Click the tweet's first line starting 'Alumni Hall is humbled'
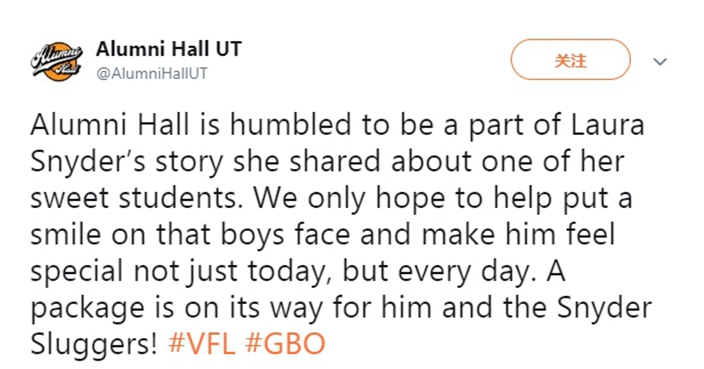704x369 pixels. [337, 125]
